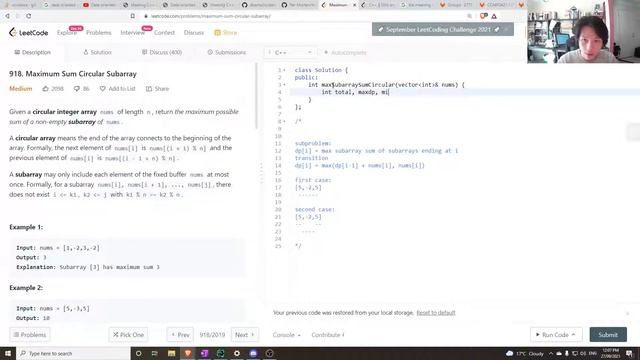Go to the Next problem
The width and height of the screenshot is (640, 360).
tap(244, 335)
